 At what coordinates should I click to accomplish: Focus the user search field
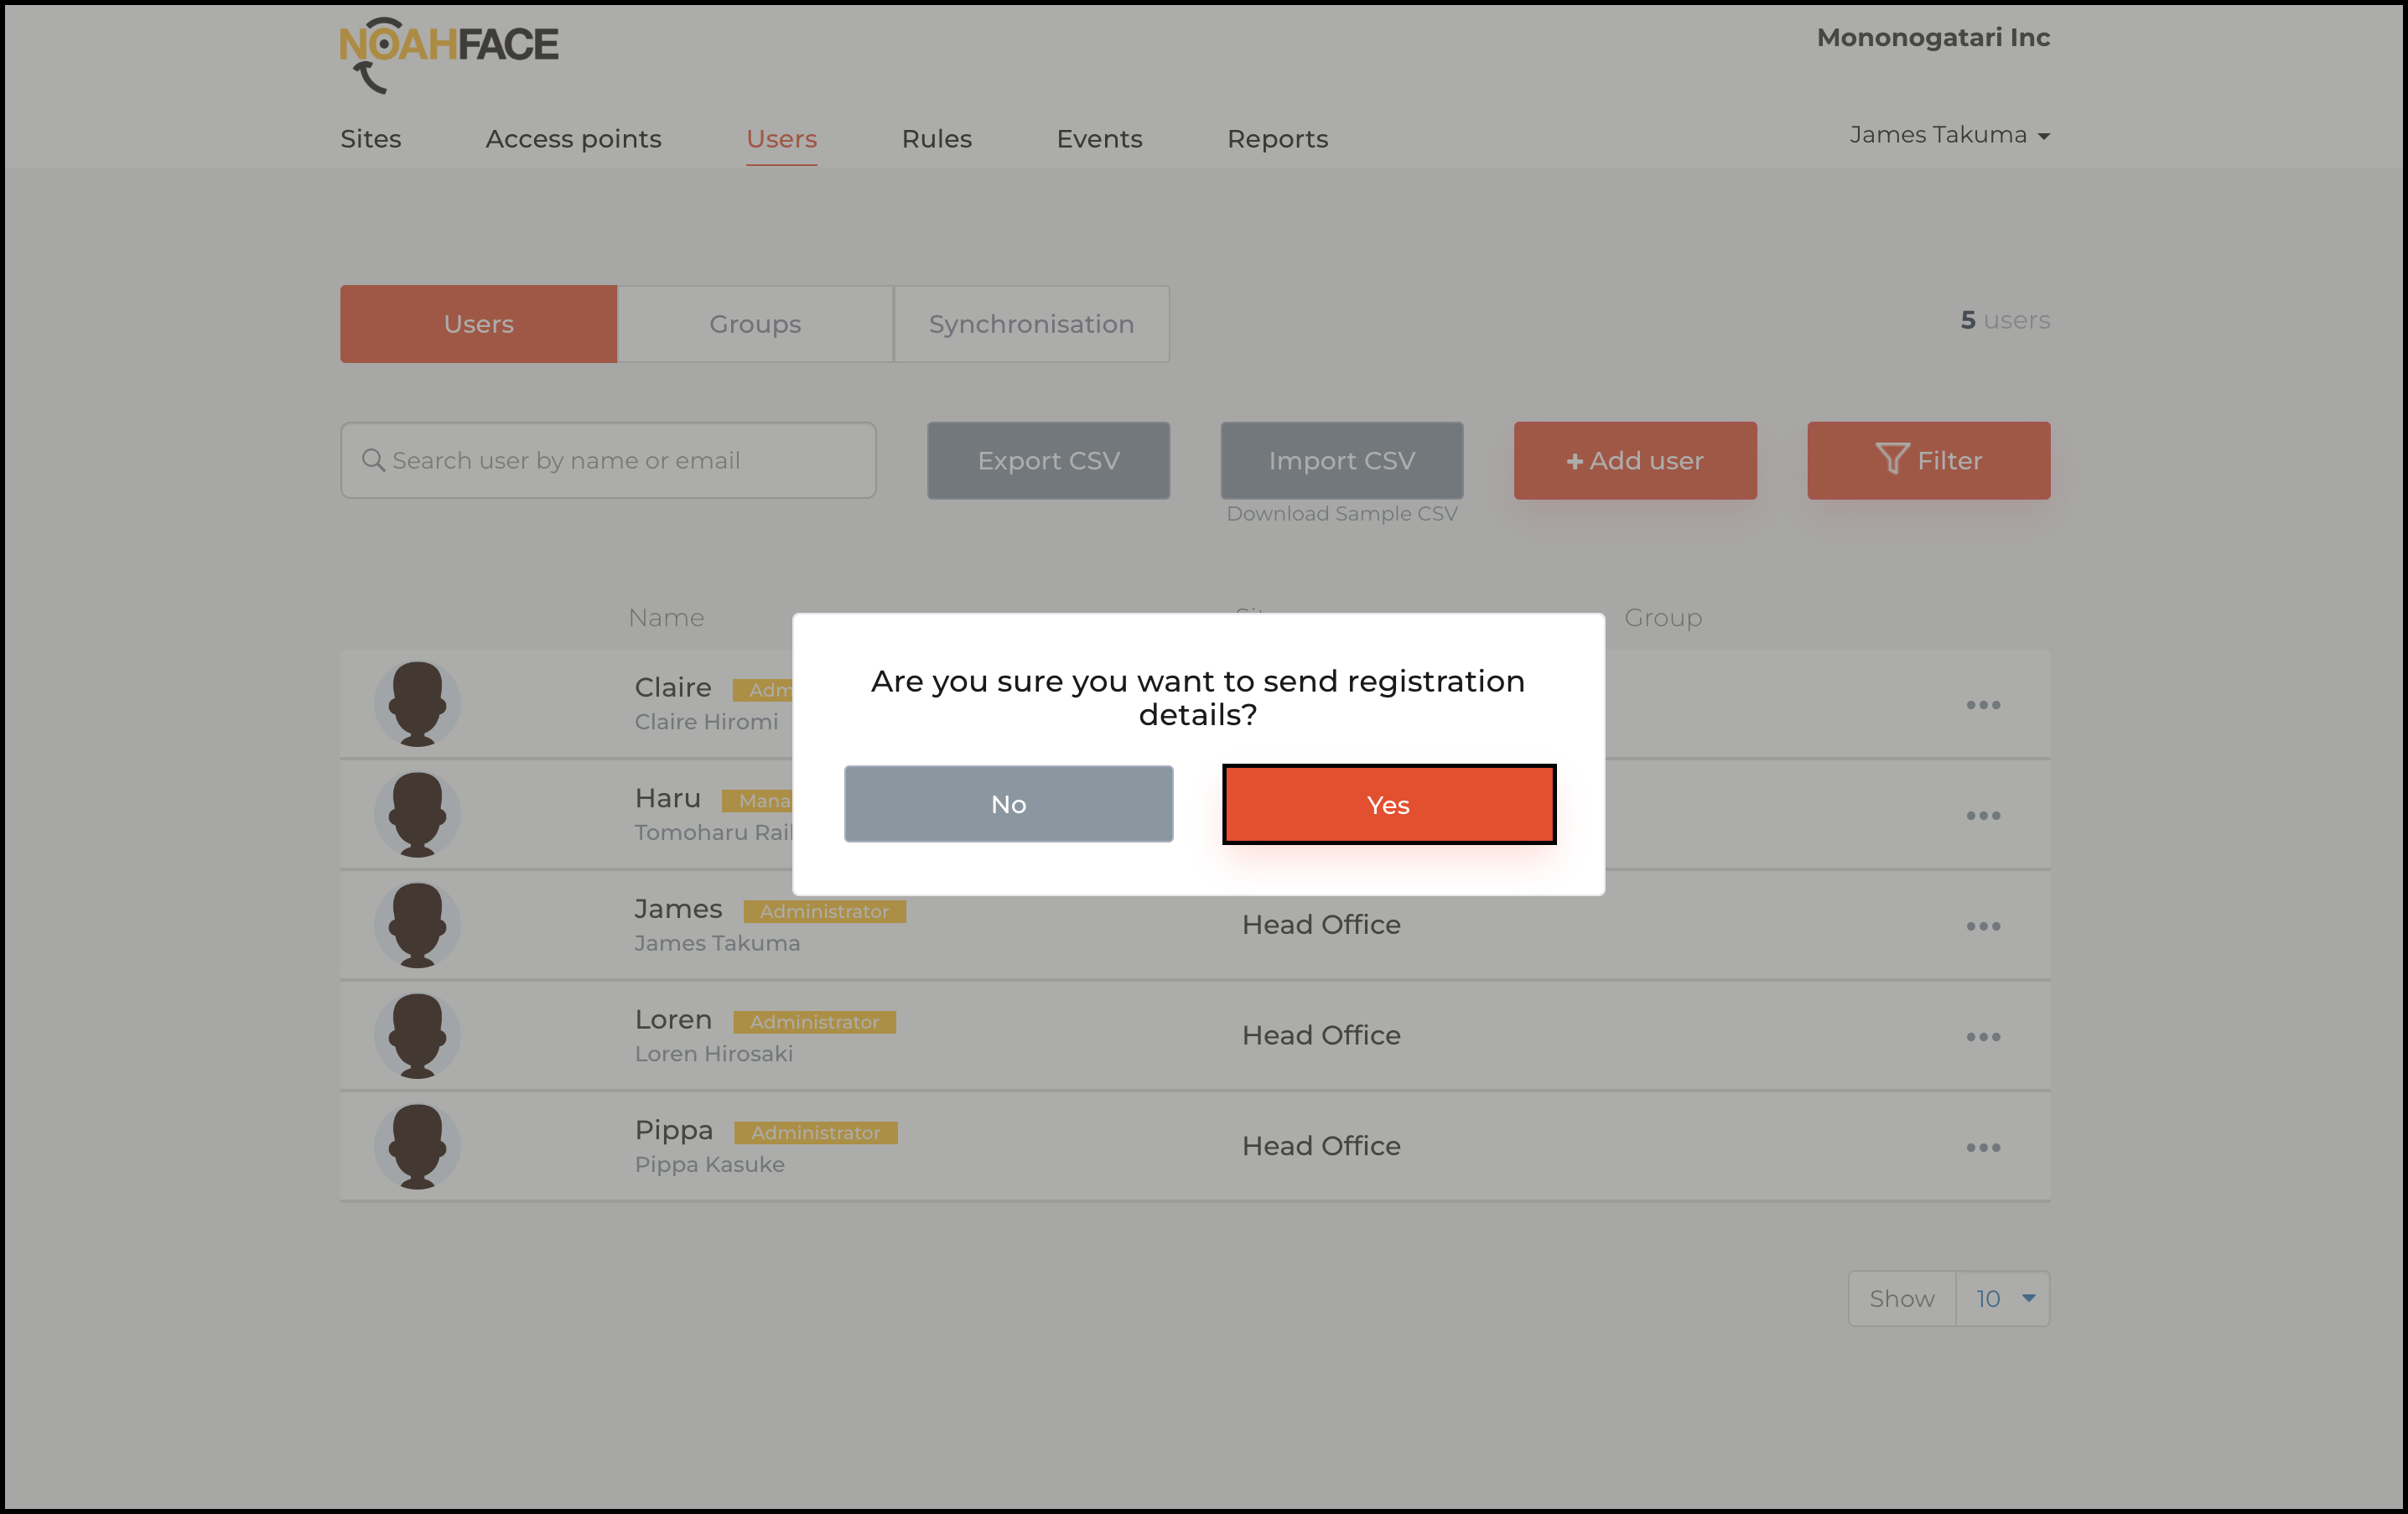pyautogui.click(x=608, y=461)
